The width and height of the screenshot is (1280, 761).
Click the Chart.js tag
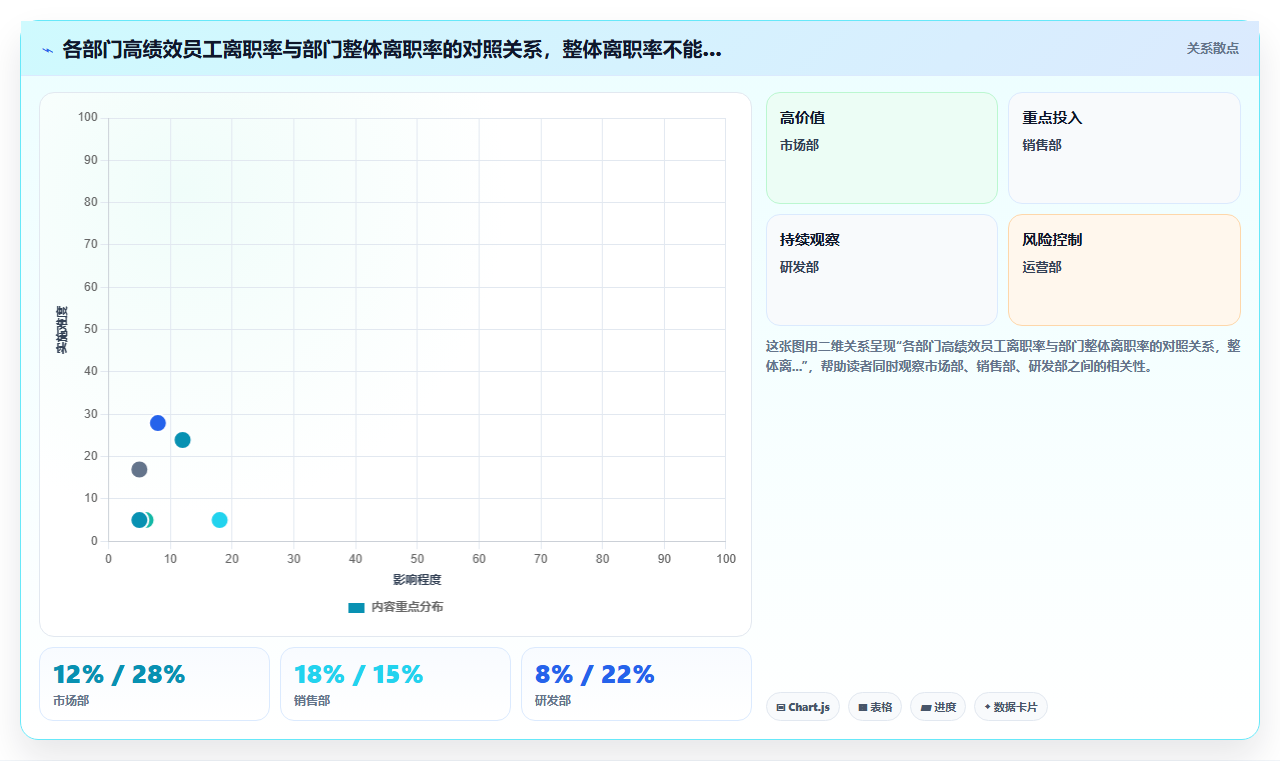point(803,707)
